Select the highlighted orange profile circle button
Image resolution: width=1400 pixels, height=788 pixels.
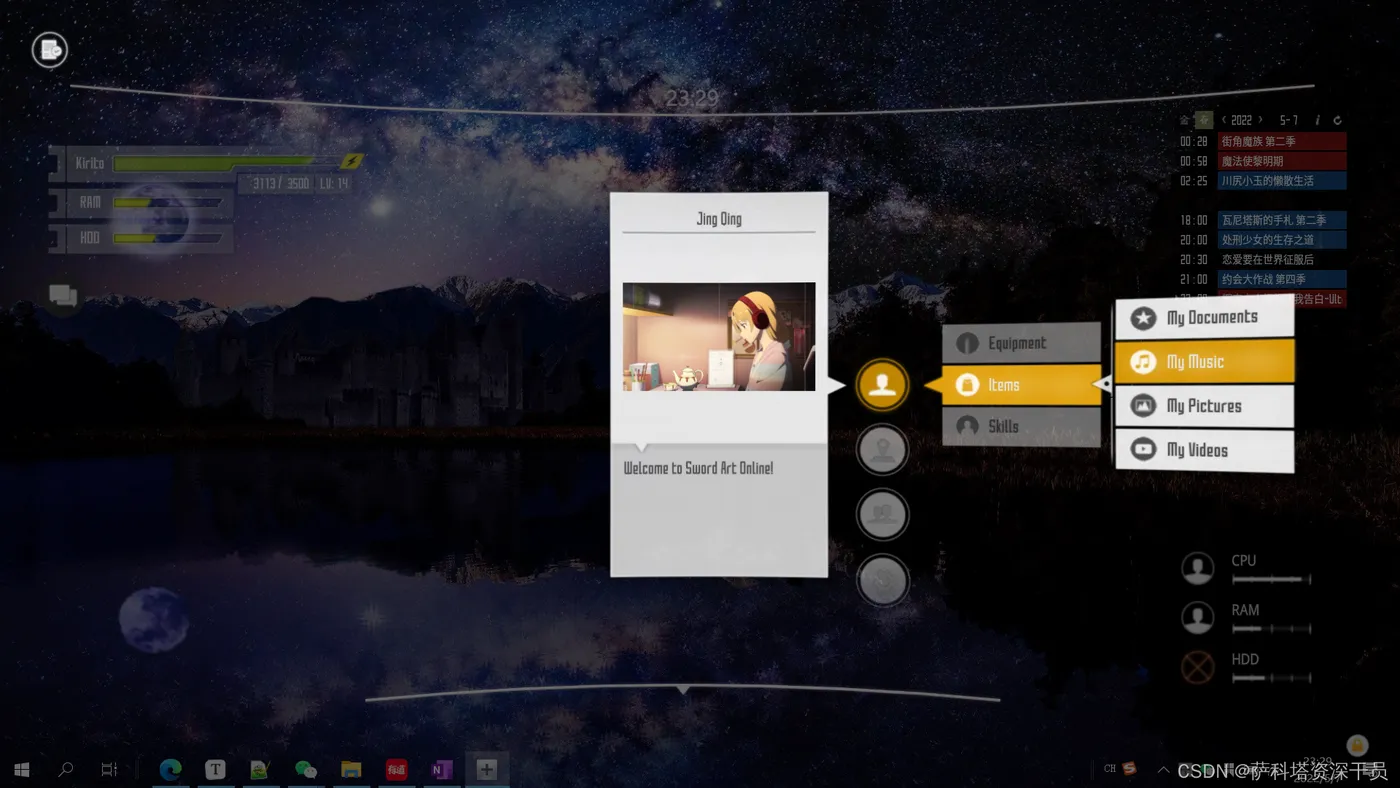click(x=882, y=385)
